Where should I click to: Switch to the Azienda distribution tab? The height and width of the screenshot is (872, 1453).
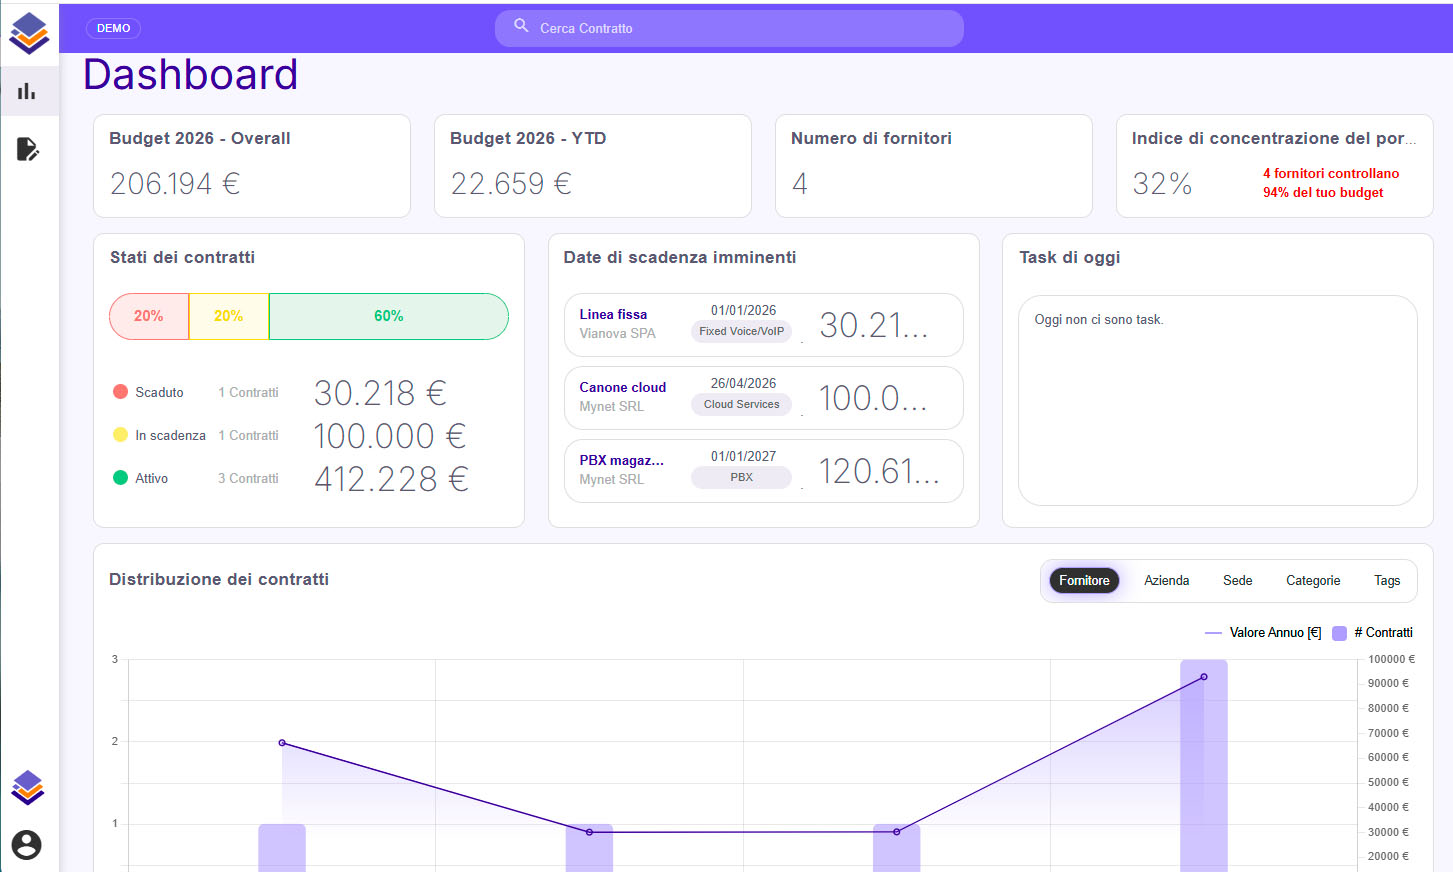[1166, 581]
